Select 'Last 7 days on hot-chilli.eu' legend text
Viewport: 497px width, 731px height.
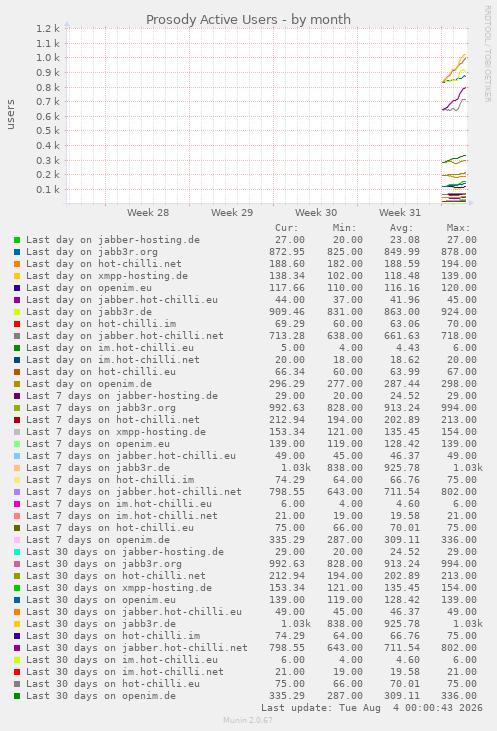point(110,528)
